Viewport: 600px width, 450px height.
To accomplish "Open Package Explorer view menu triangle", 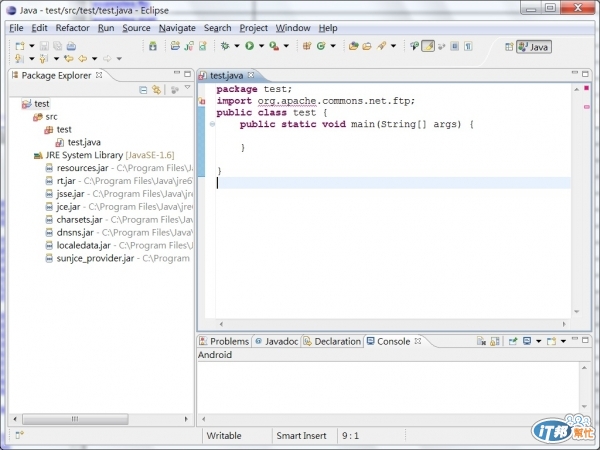I will pyautogui.click(x=188, y=88).
